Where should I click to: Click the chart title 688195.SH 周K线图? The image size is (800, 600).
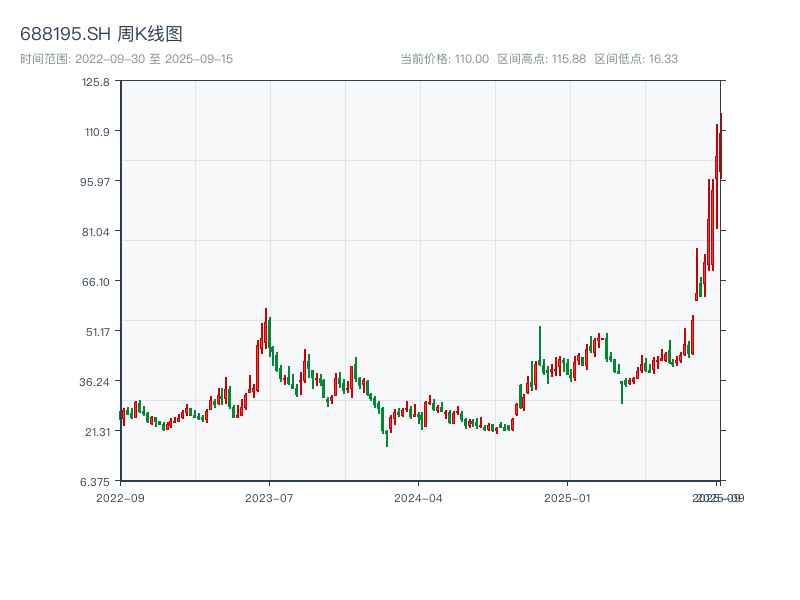101,34
